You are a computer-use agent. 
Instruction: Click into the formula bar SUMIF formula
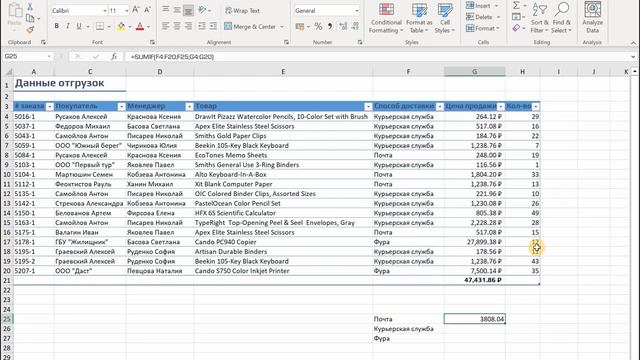pos(172,57)
